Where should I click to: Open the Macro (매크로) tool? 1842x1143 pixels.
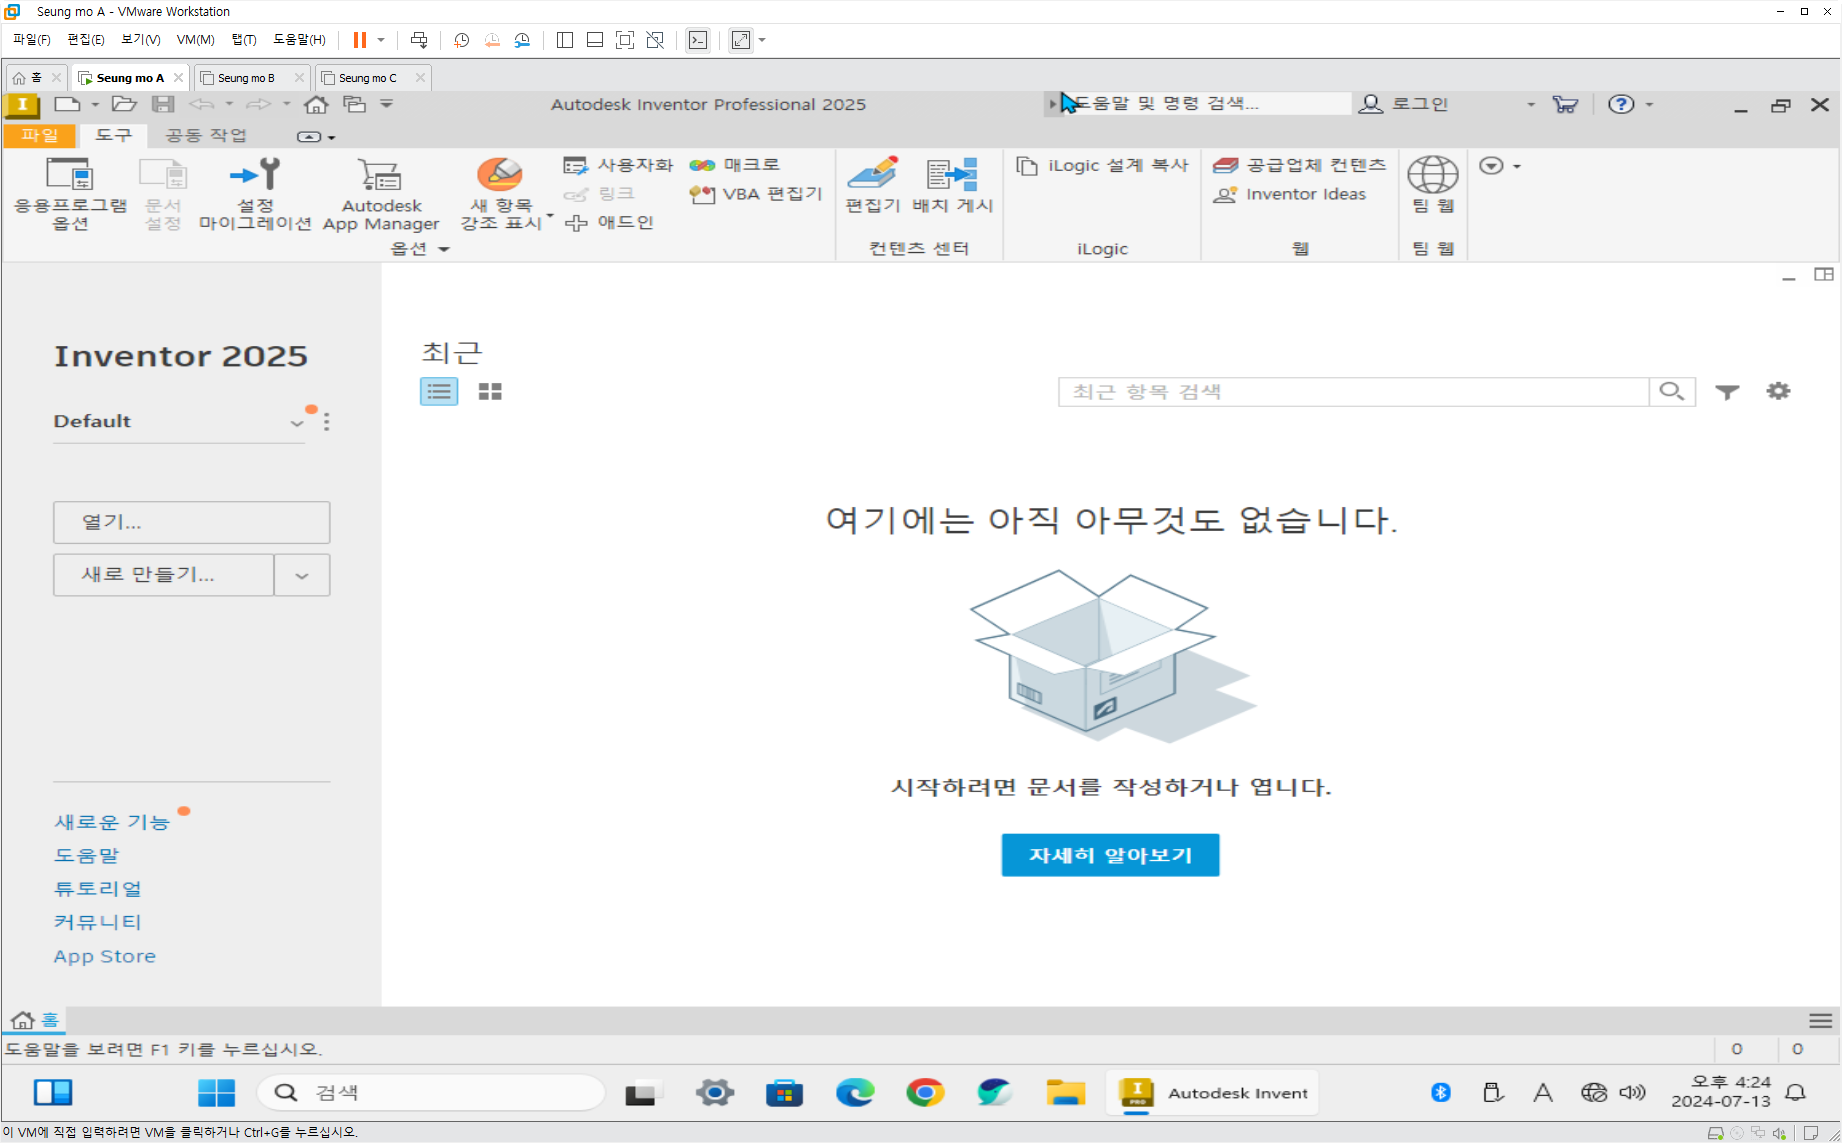(x=735, y=165)
